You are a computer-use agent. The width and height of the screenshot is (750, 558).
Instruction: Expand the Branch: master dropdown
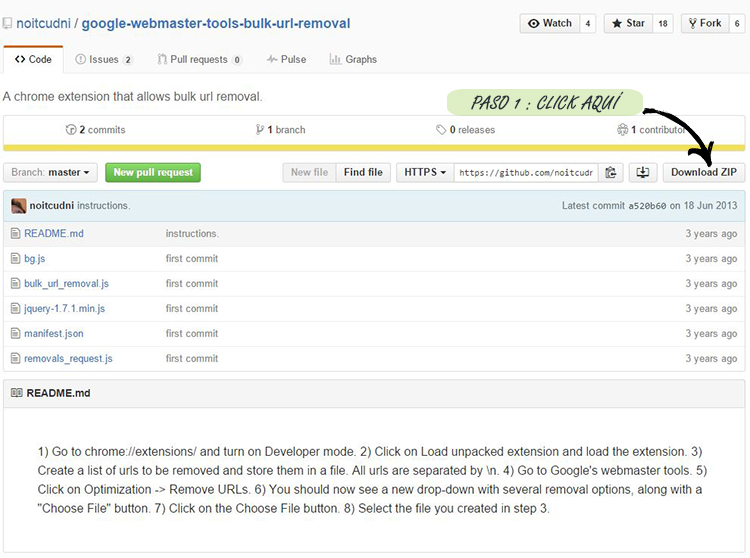50,172
